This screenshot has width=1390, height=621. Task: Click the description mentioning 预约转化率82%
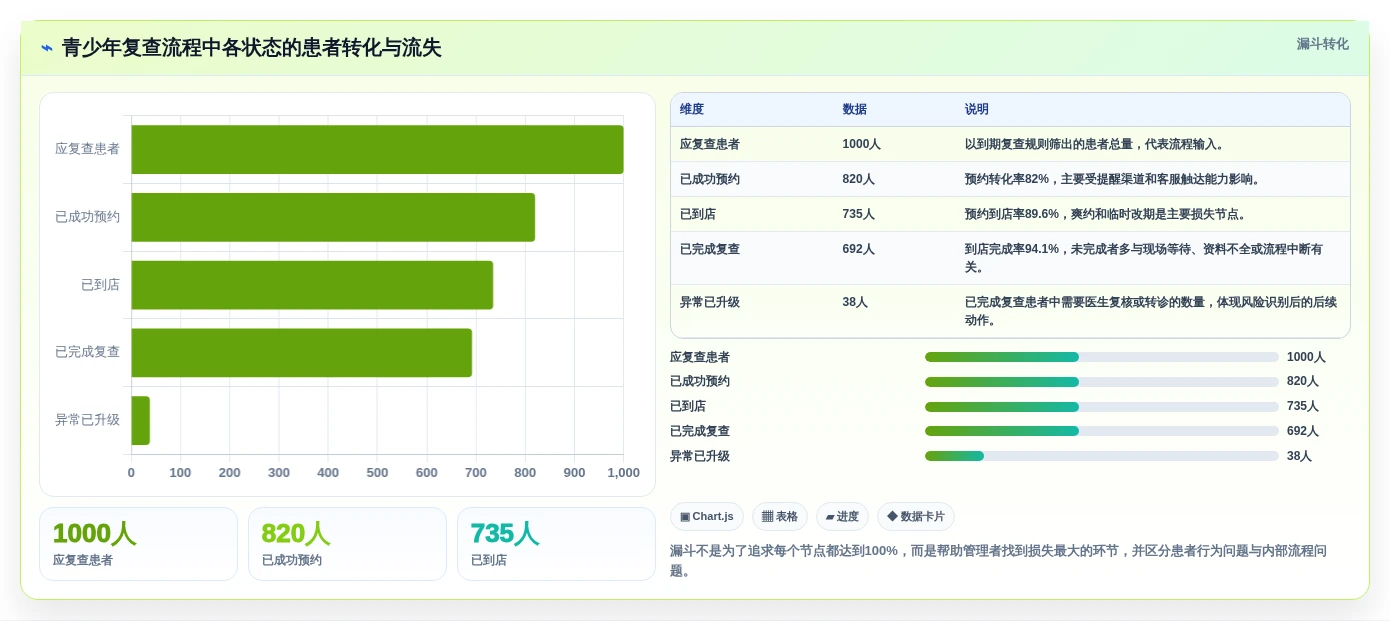tap(1114, 179)
